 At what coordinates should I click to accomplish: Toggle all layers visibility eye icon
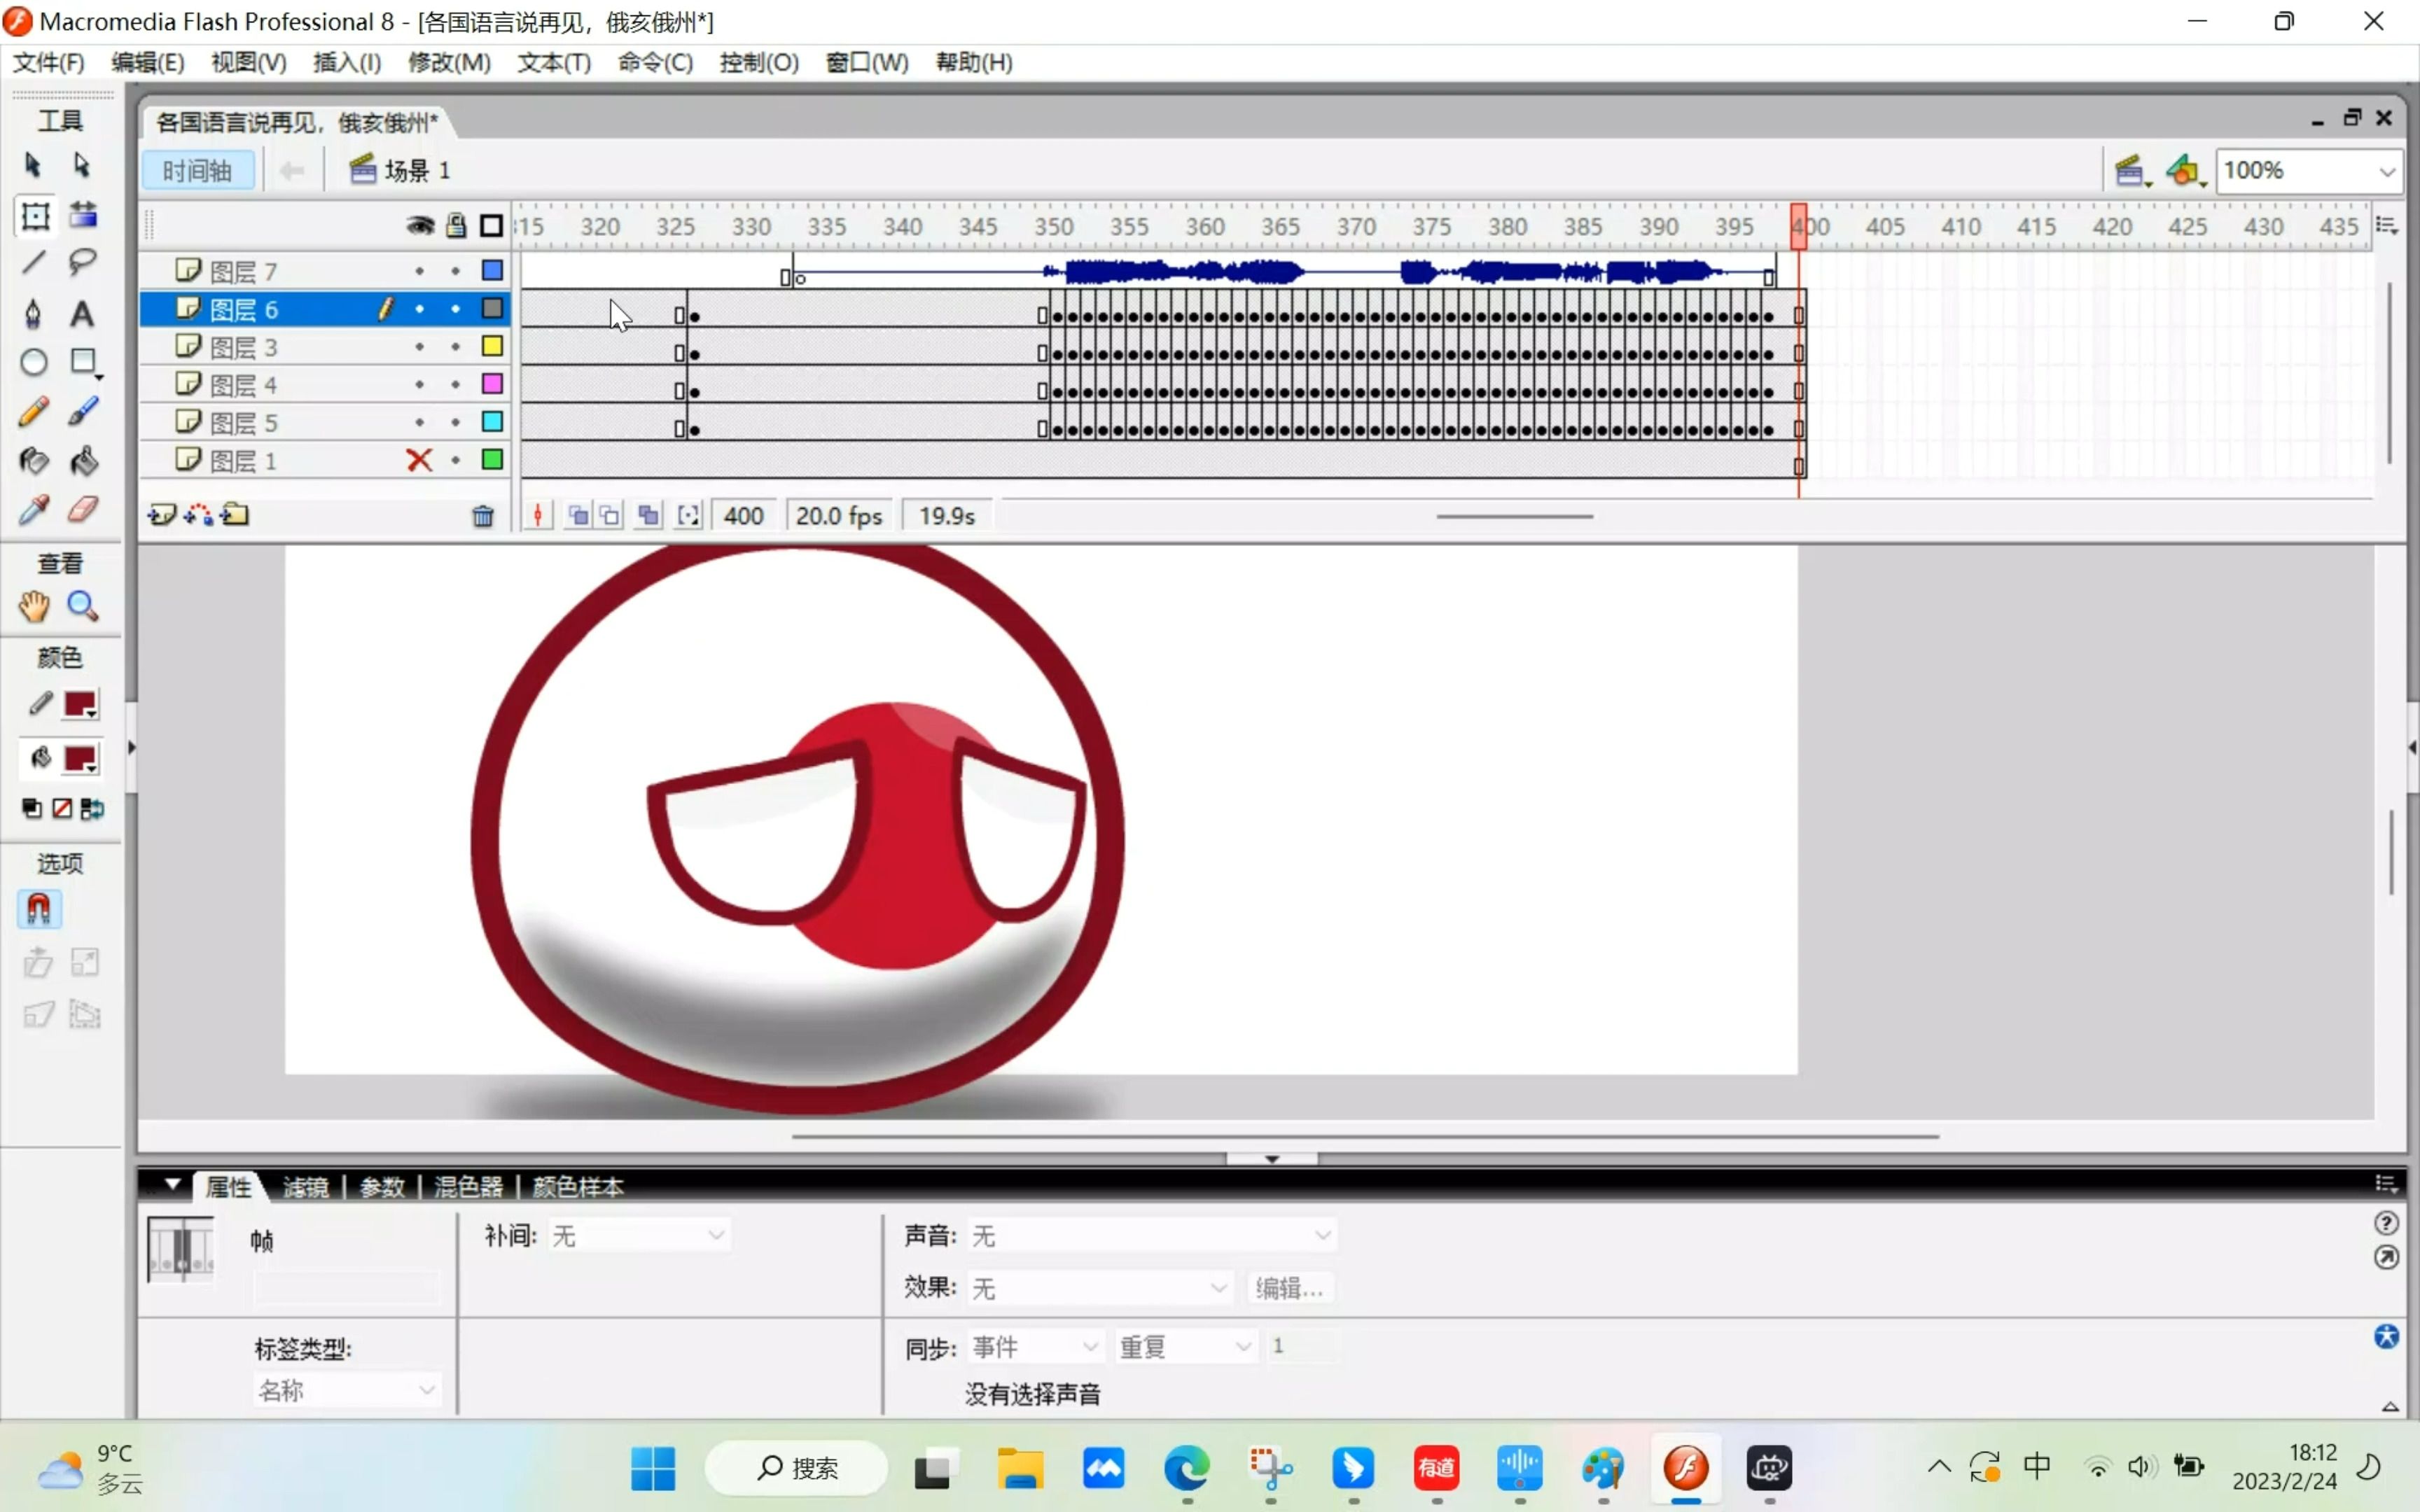pyautogui.click(x=420, y=226)
